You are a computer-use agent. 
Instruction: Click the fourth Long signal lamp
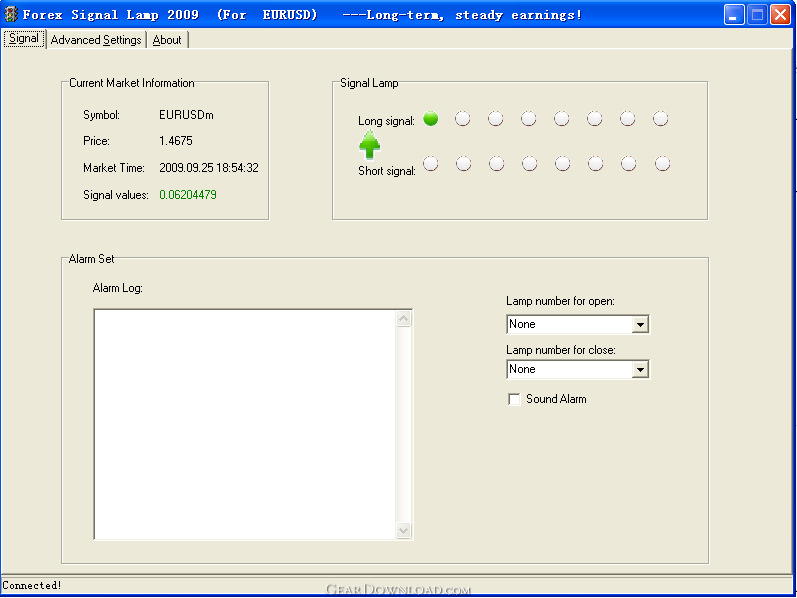click(529, 119)
